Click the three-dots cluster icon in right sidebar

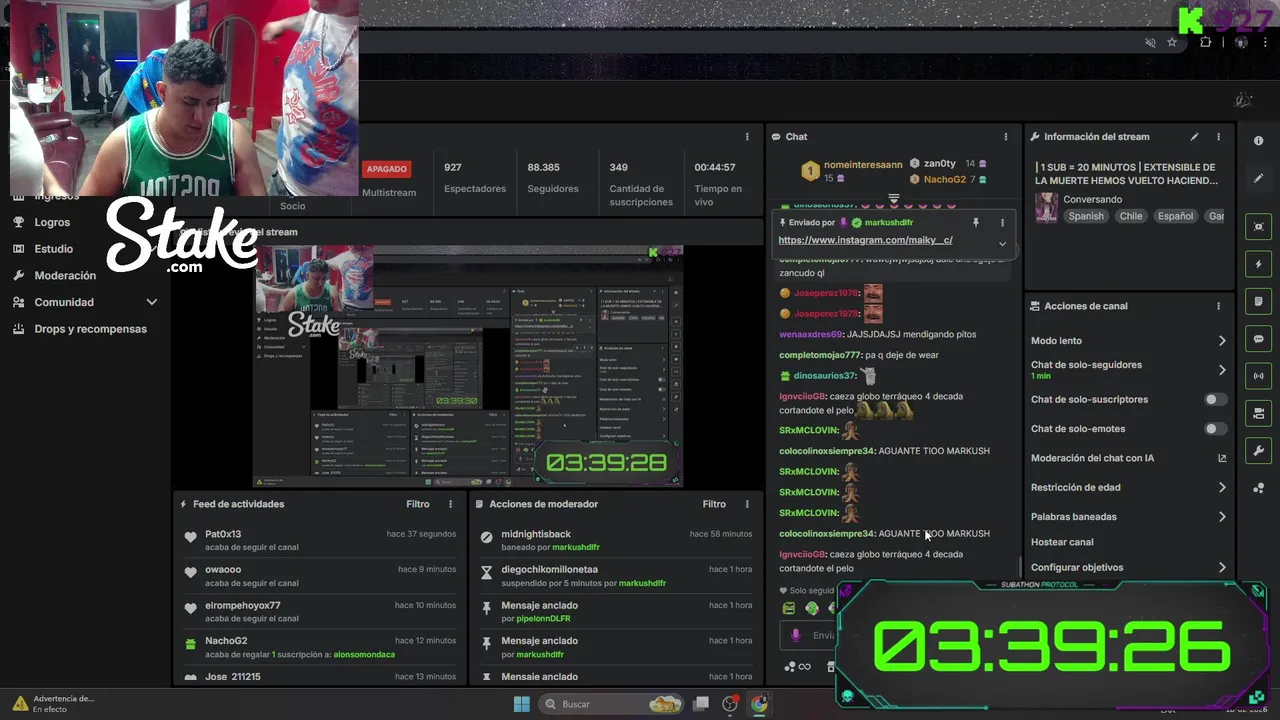[1258, 488]
